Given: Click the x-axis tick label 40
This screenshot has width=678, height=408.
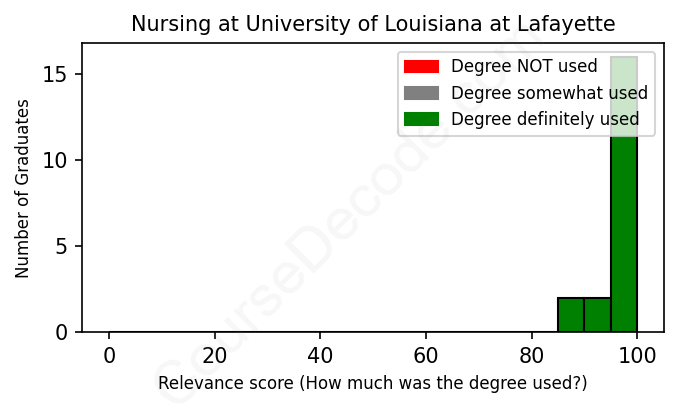Looking at the screenshot, I should (320, 354).
